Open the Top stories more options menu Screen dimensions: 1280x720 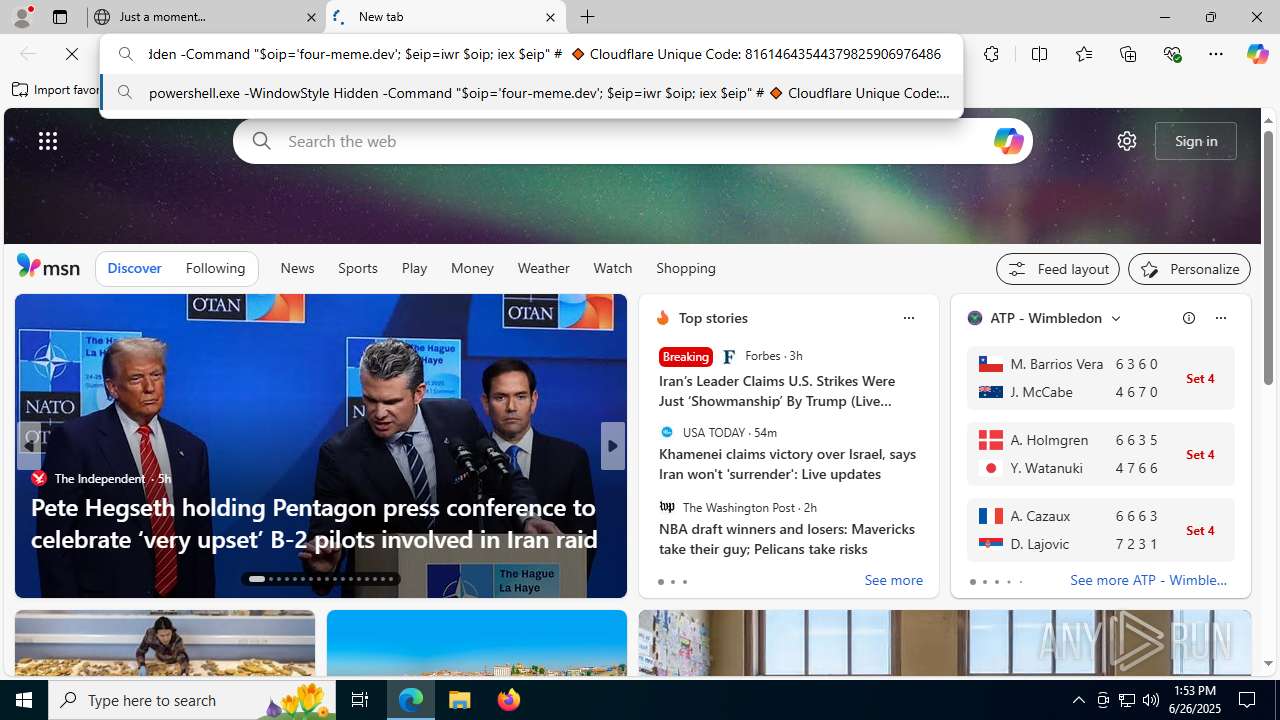click(908, 318)
